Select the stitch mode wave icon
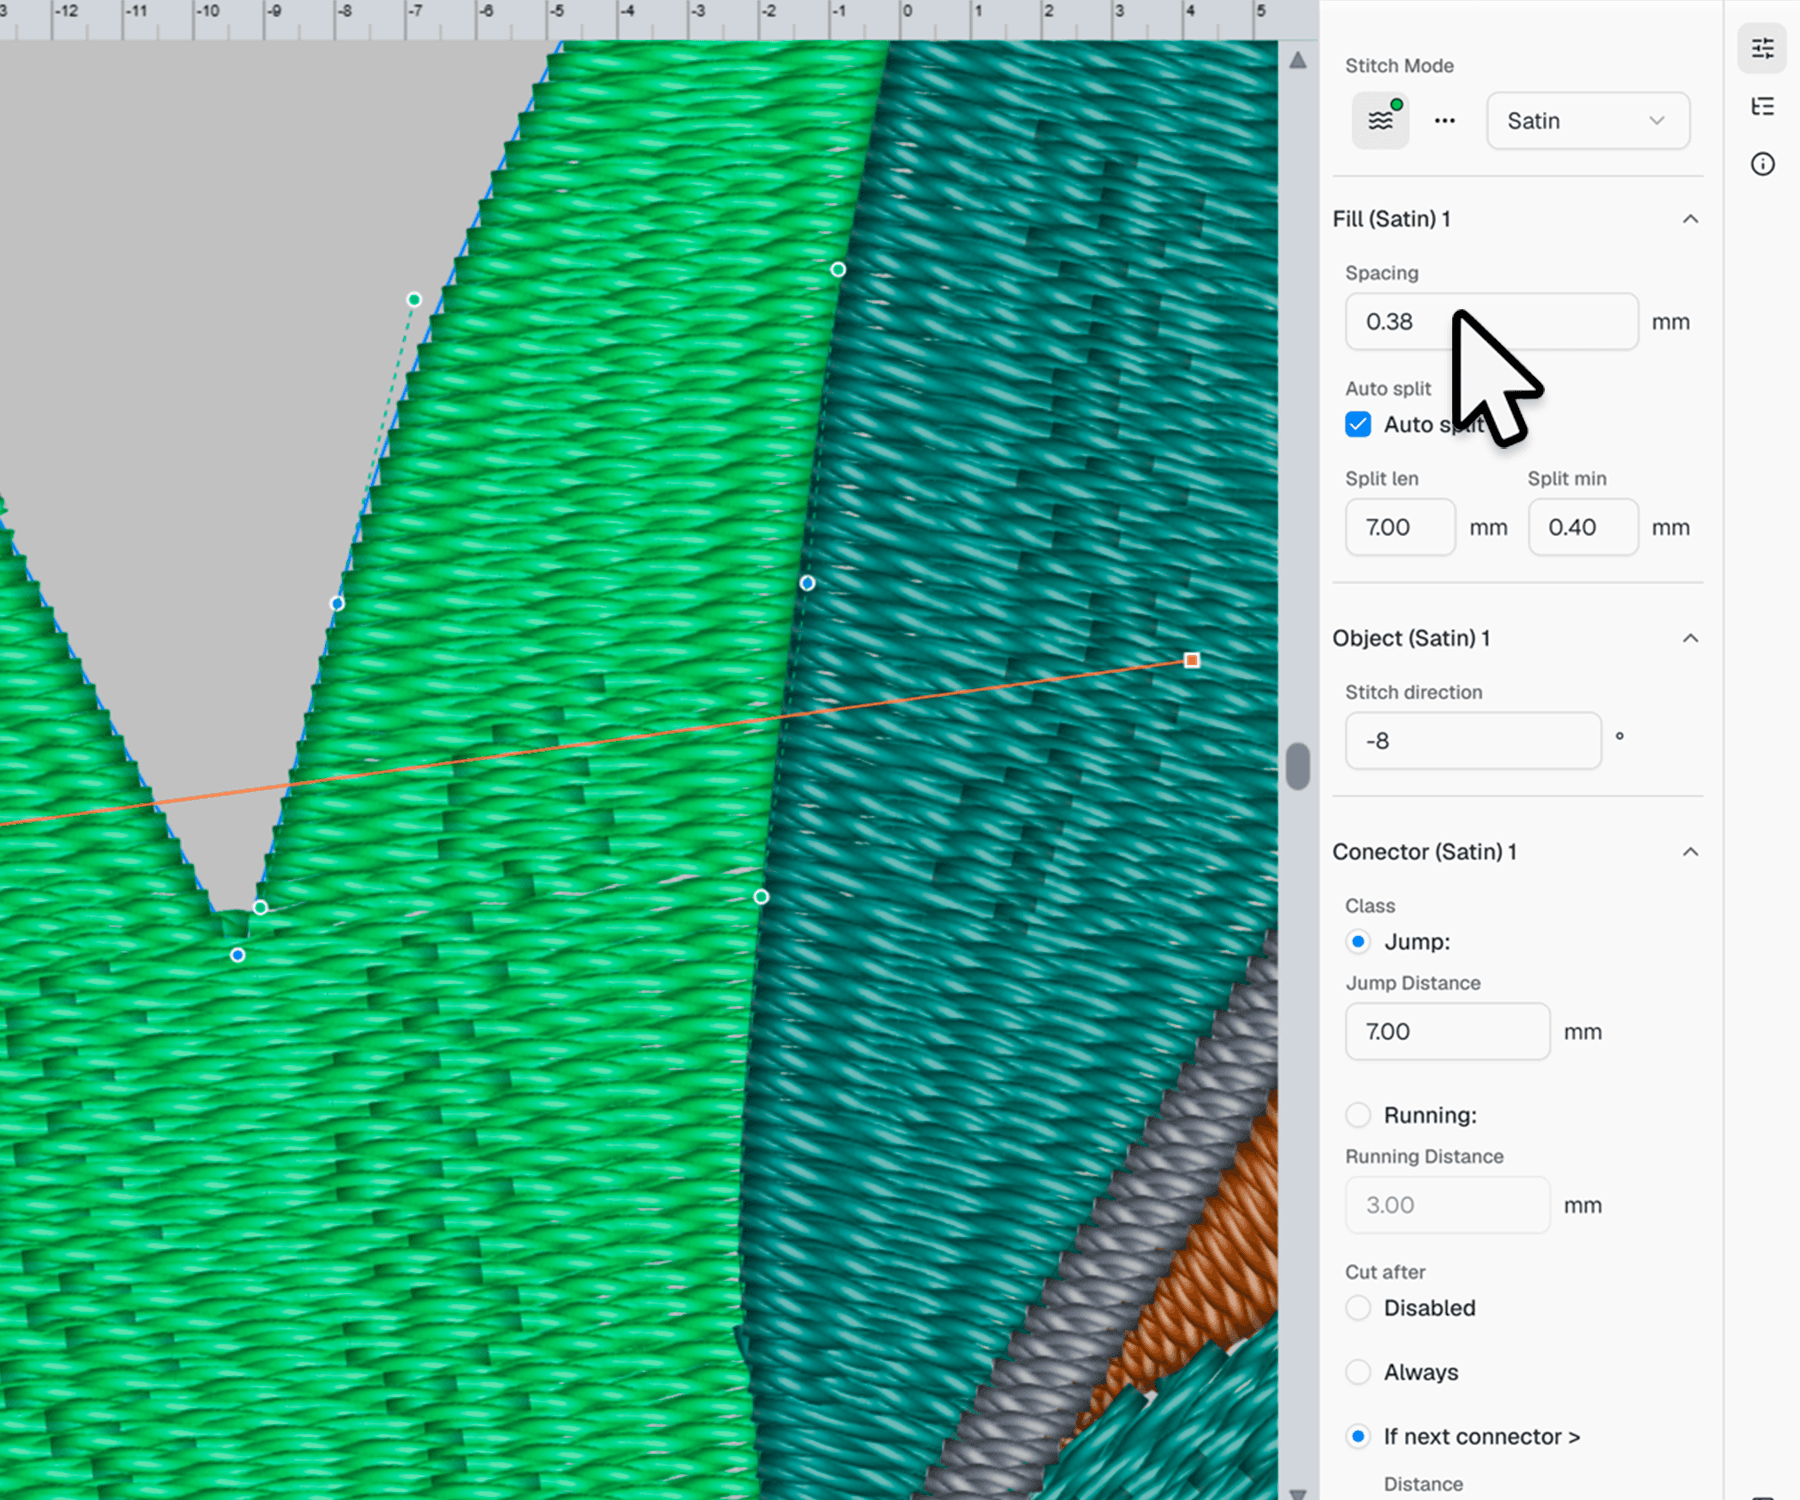Viewport: 1800px width, 1500px height. [x=1380, y=120]
